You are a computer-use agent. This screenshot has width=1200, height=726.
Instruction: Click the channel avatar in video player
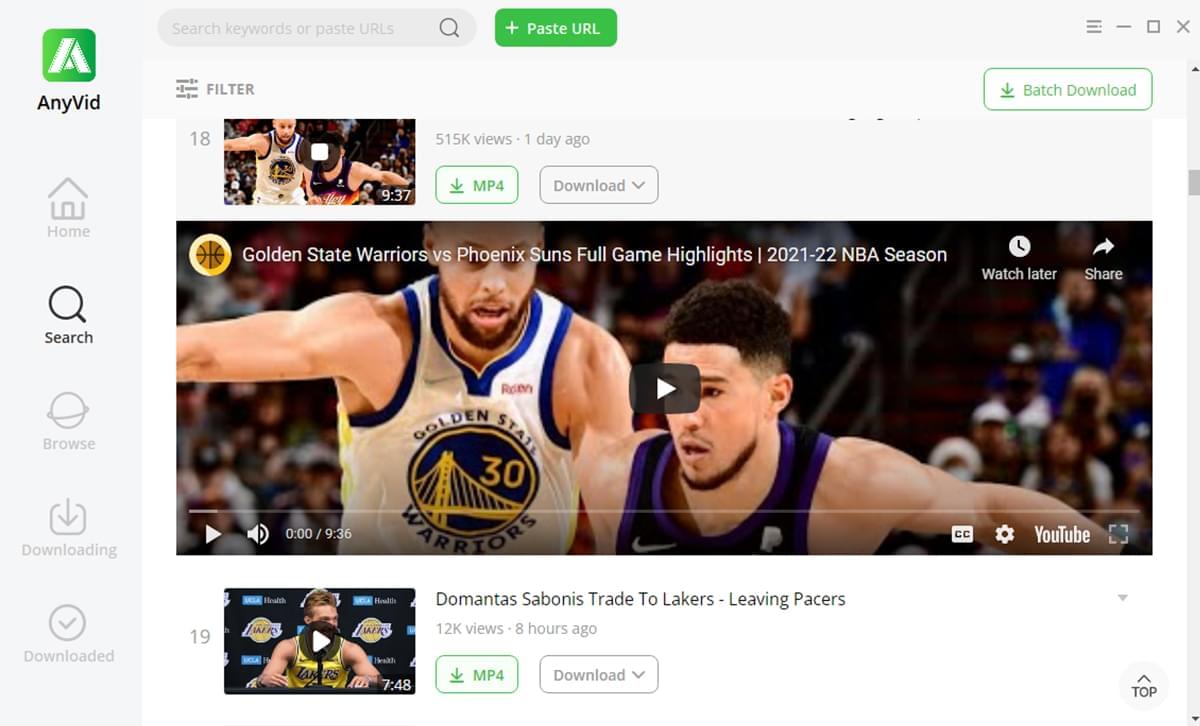click(210, 255)
